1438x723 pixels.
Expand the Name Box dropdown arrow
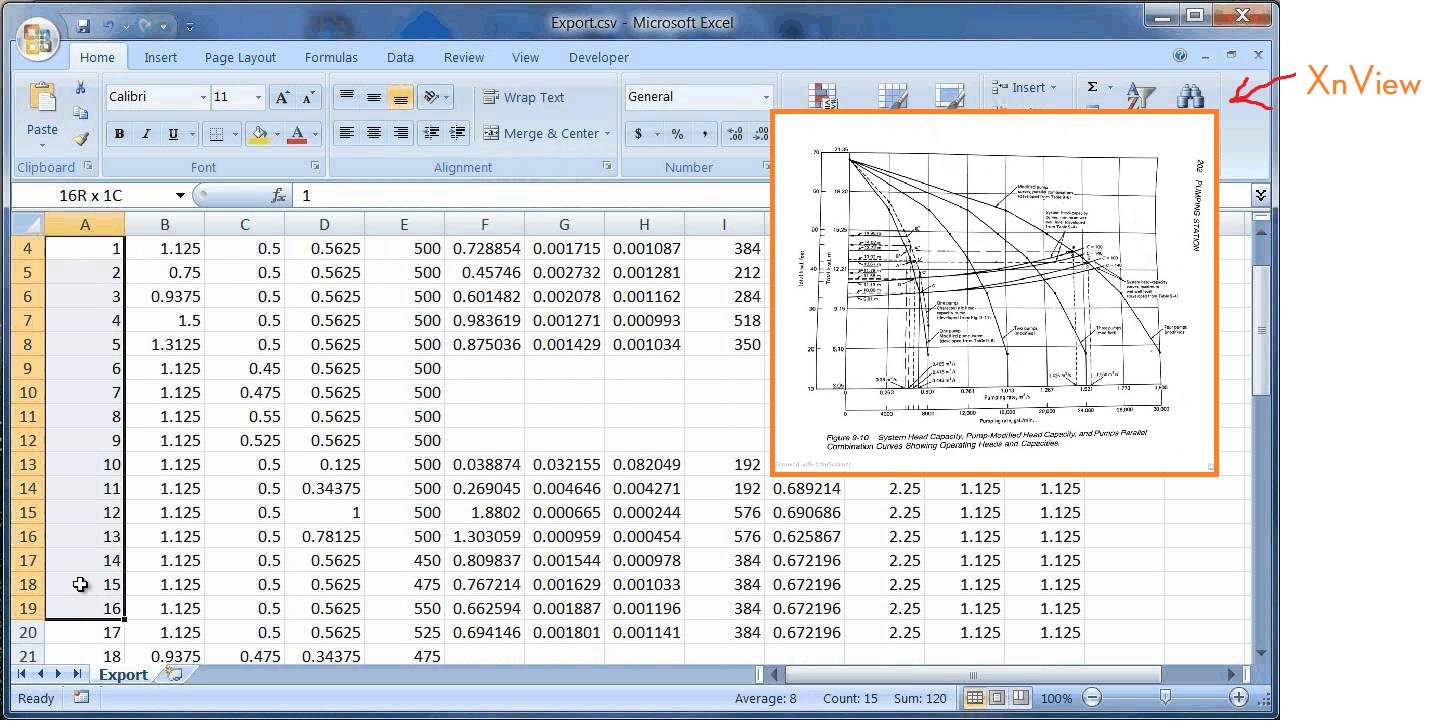pos(180,196)
